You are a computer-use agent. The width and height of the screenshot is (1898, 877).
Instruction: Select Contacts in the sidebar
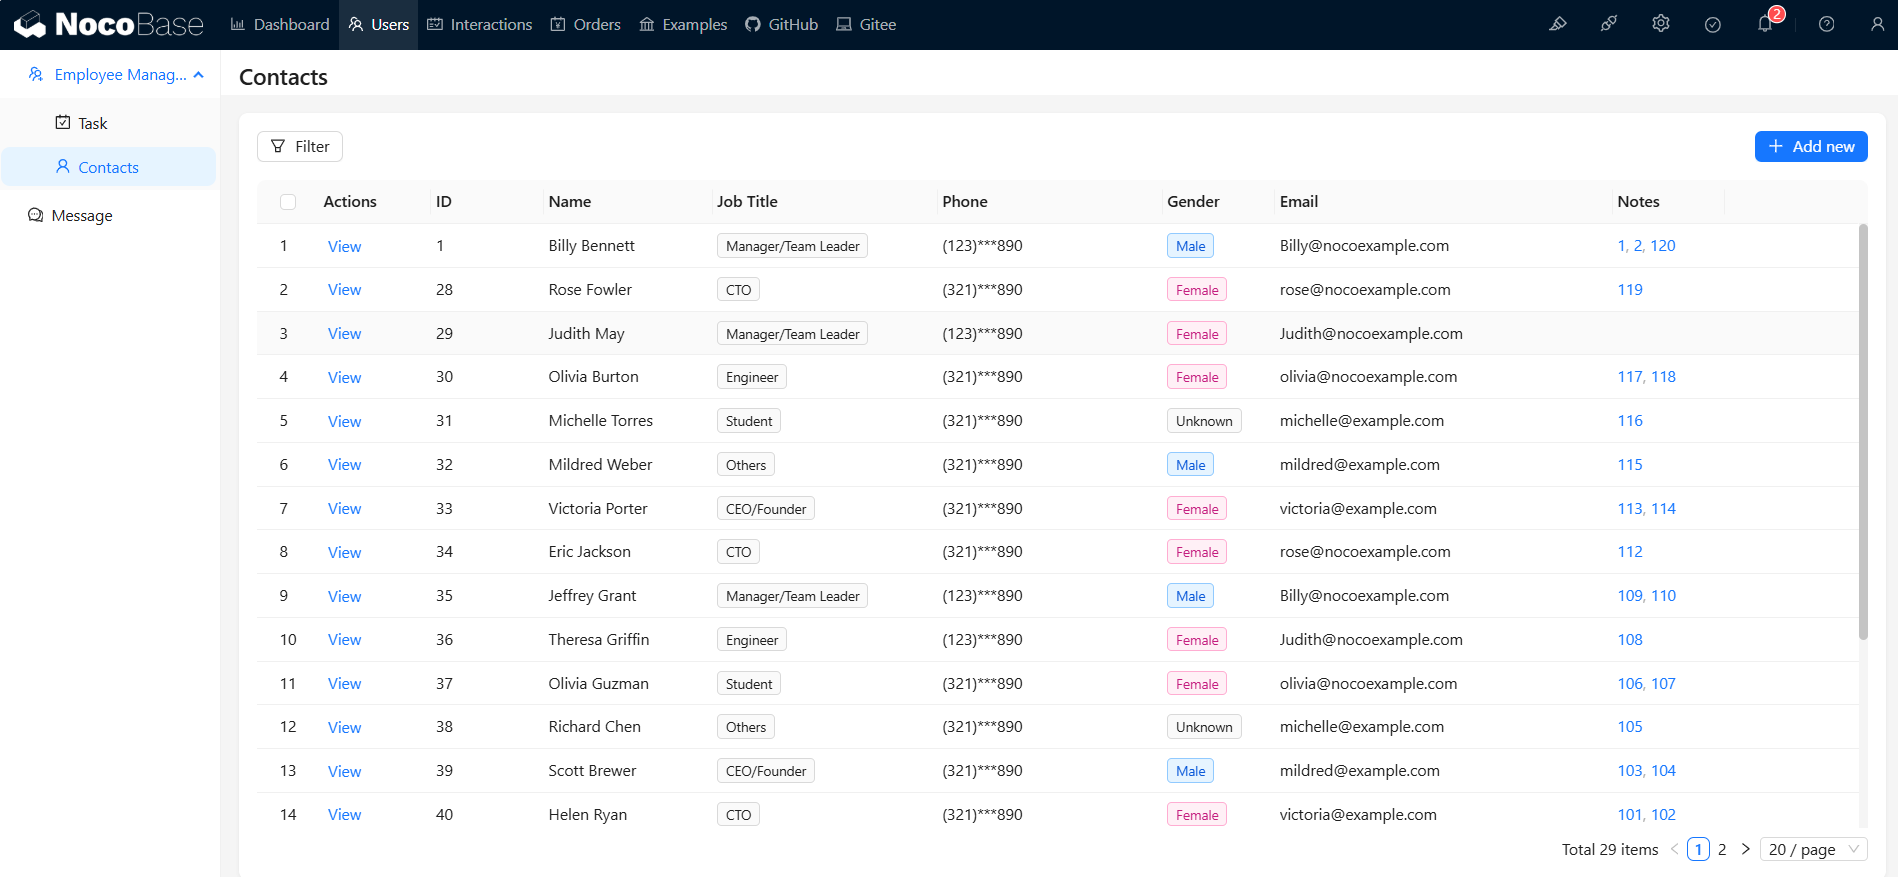(x=110, y=167)
